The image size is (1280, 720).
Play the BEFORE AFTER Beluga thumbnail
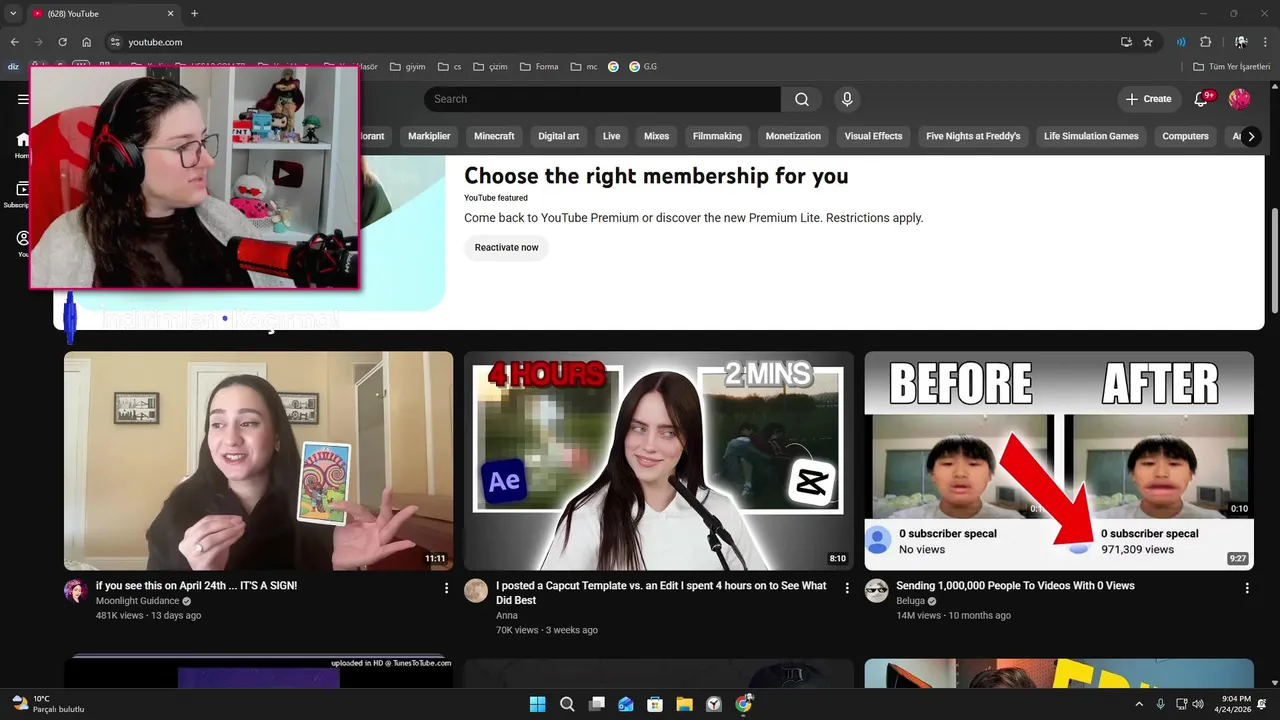1059,461
